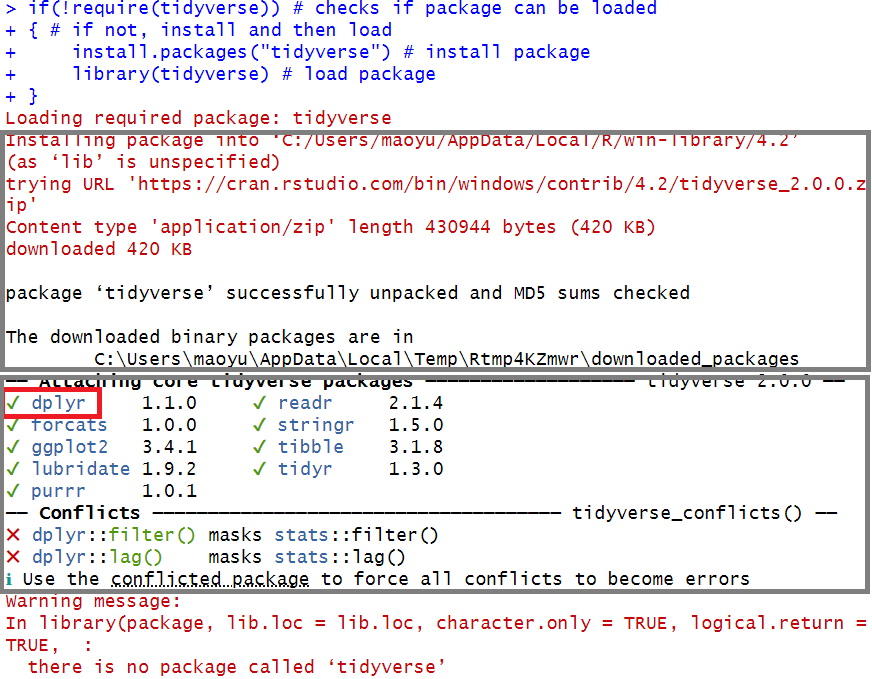Image resolution: width=872 pixels, height=679 pixels.
Task: Click the Temp downloaded_packages folder path
Action: [x=447, y=359]
